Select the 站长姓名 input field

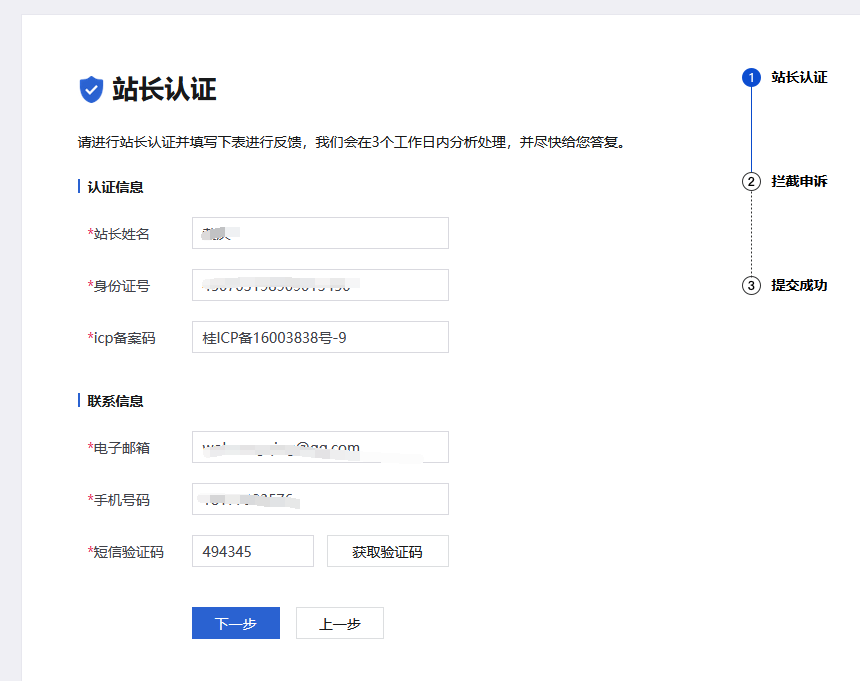[320, 233]
